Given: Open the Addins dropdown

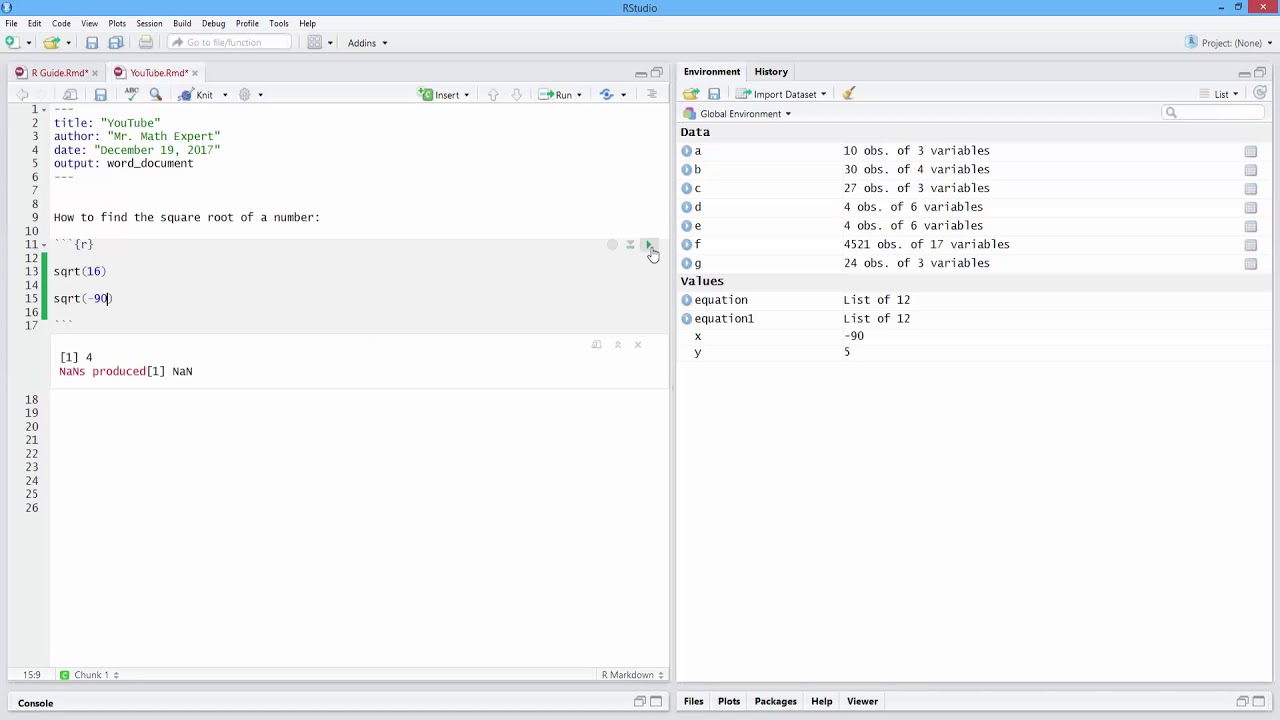Looking at the screenshot, I should coord(367,43).
